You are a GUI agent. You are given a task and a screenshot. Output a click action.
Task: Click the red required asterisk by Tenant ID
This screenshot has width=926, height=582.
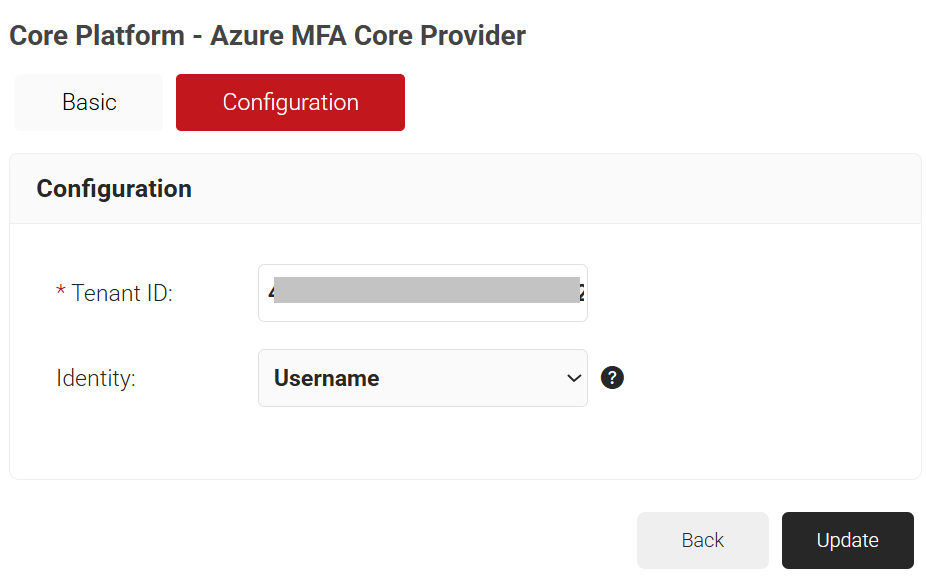point(61,292)
